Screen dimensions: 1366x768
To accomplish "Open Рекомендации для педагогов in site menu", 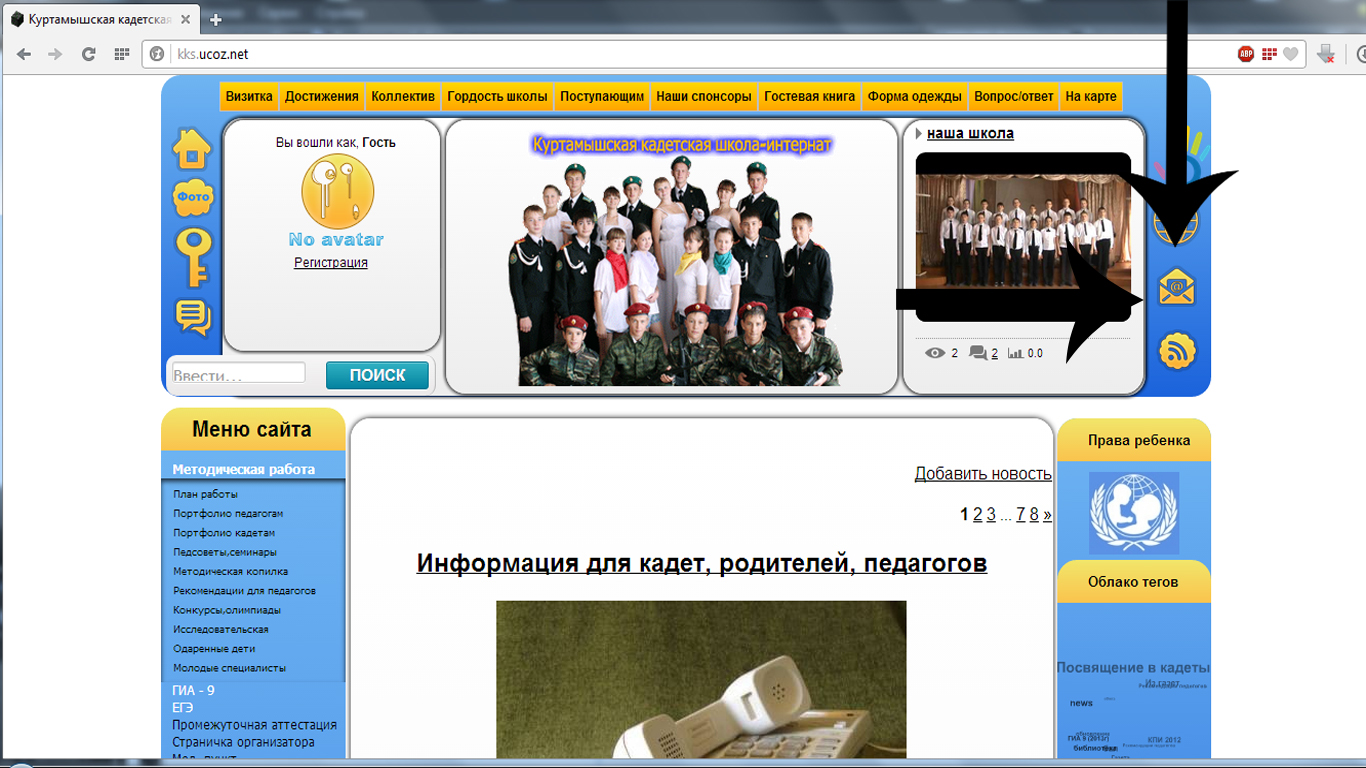I will pyautogui.click(x=245, y=591).
